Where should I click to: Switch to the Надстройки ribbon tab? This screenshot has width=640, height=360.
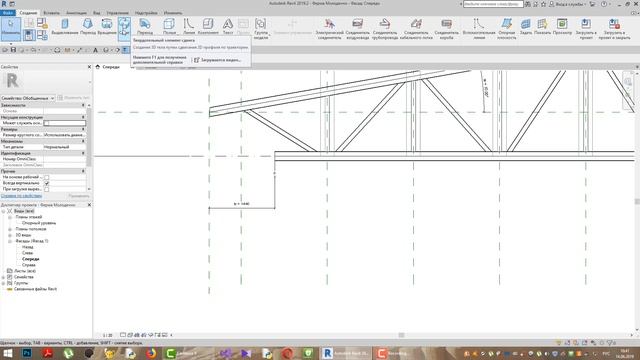tap(146, 13)
